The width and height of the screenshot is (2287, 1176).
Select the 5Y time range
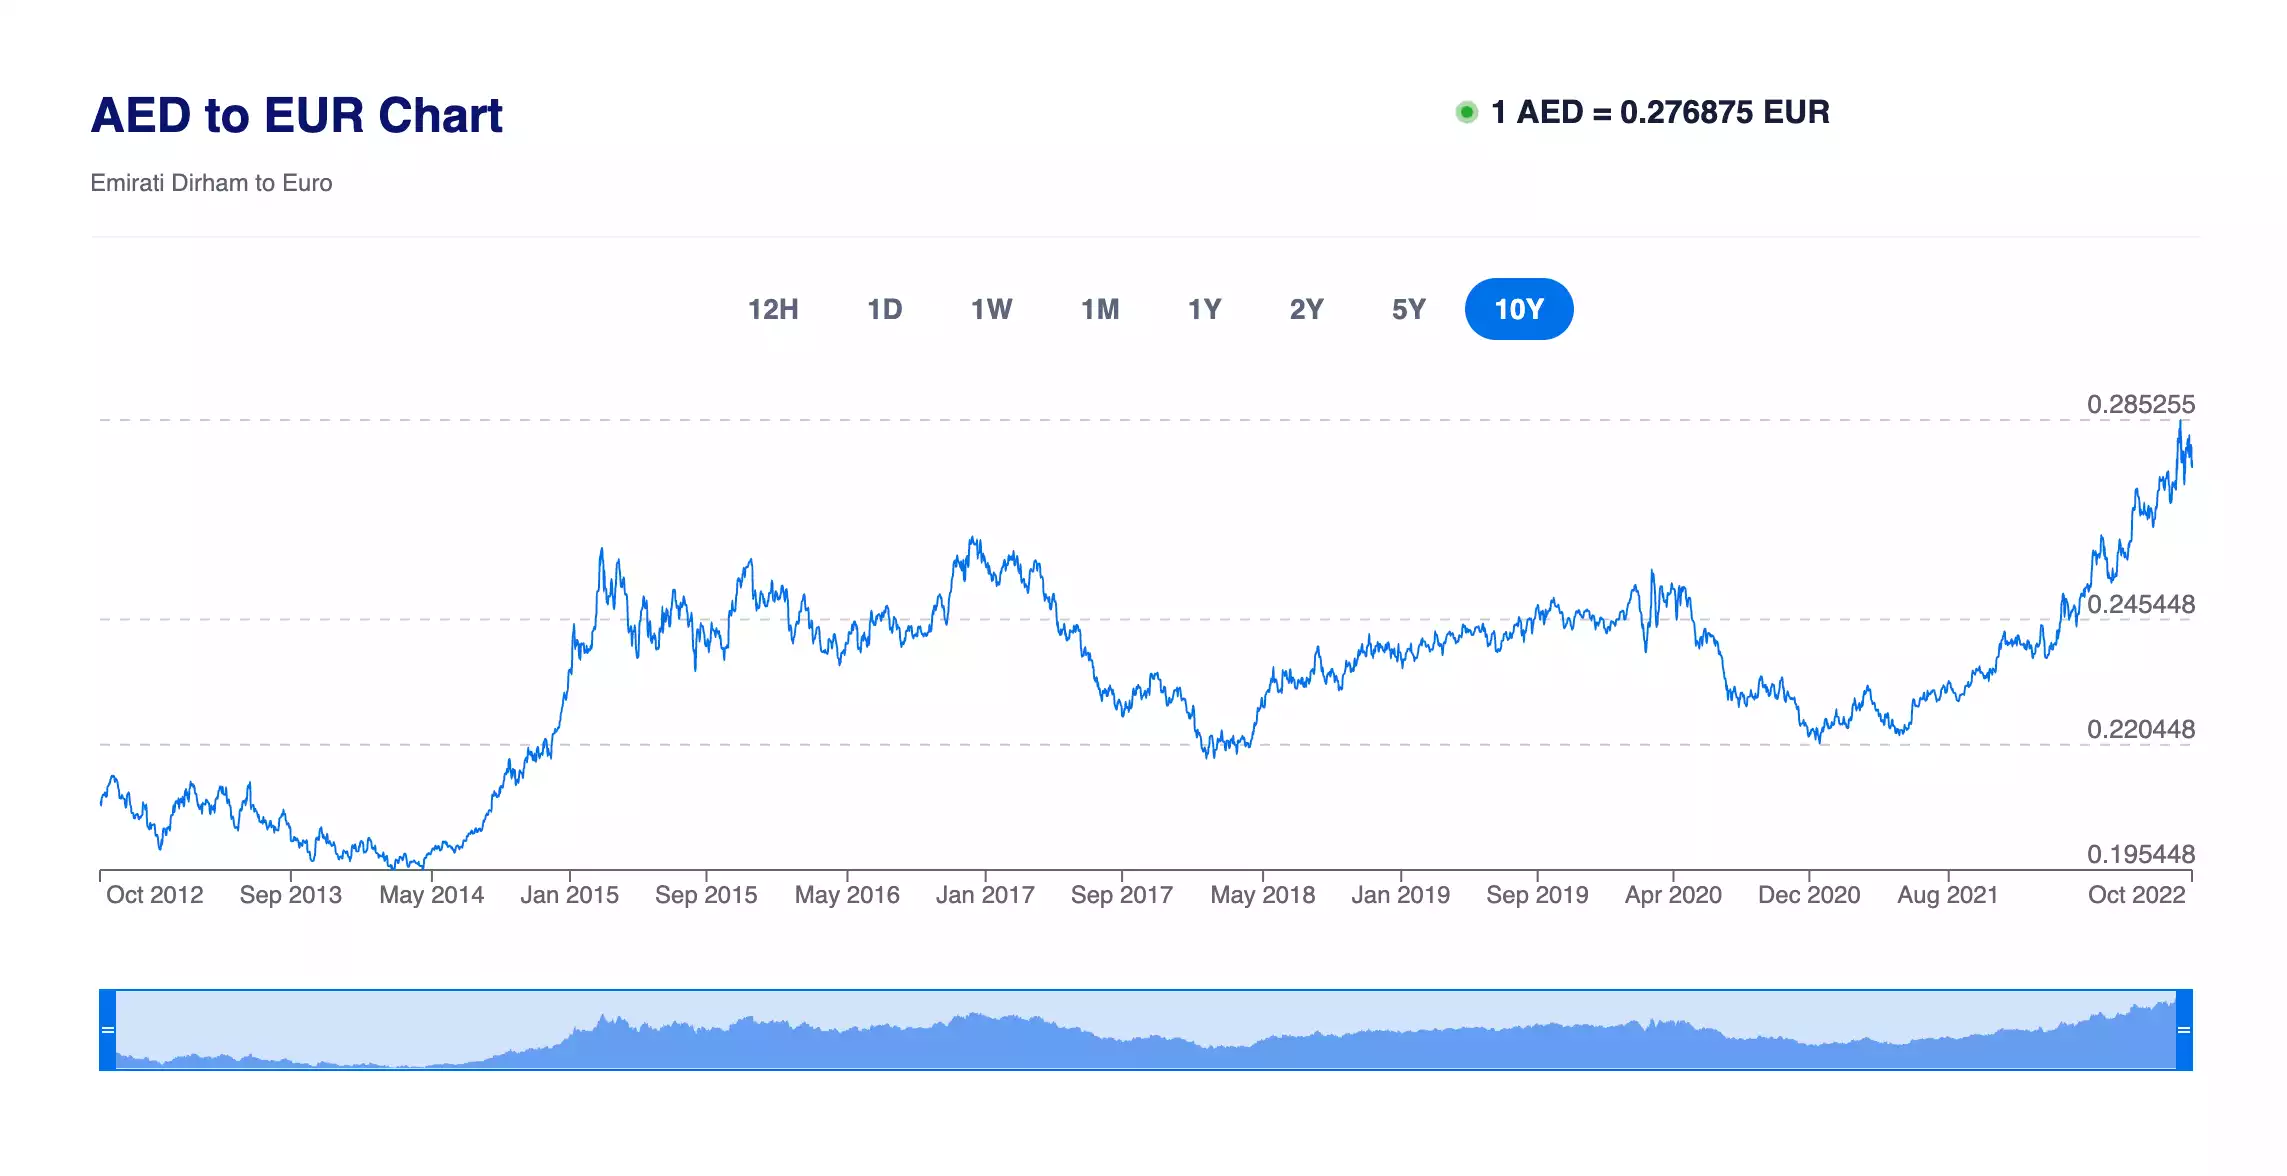(x=1410, y=310)
